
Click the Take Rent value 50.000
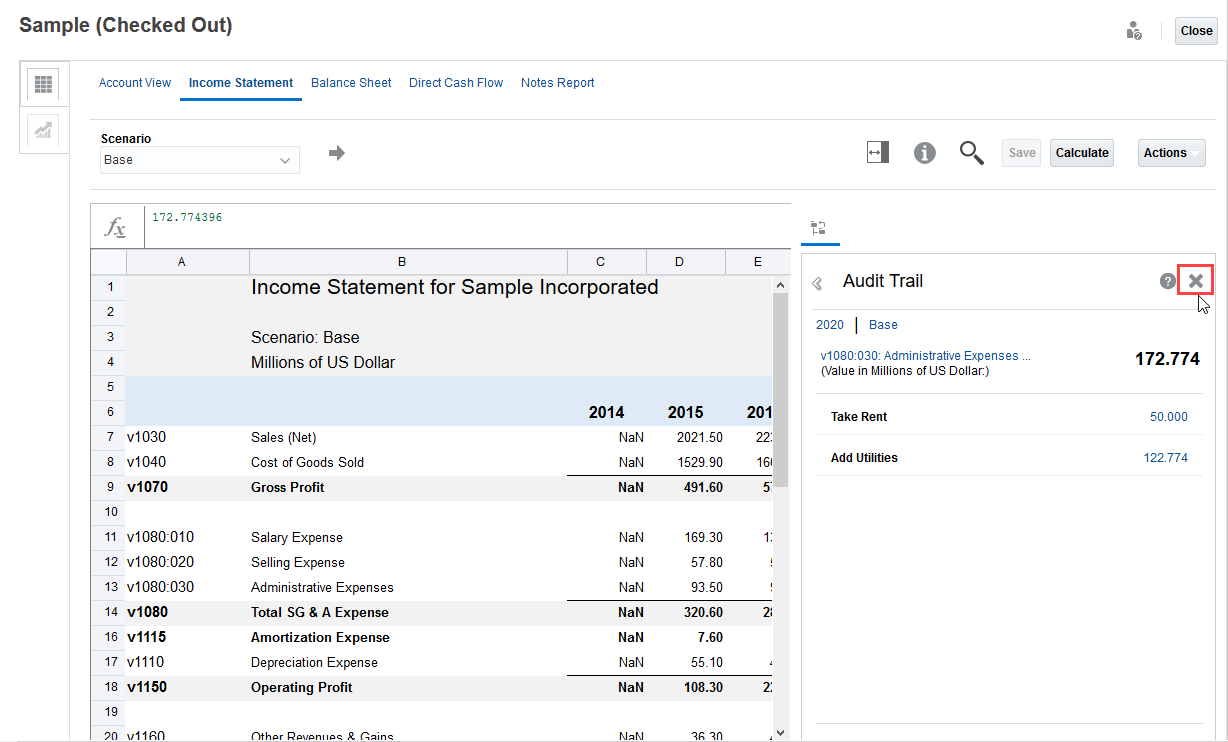click(1168, 417)
